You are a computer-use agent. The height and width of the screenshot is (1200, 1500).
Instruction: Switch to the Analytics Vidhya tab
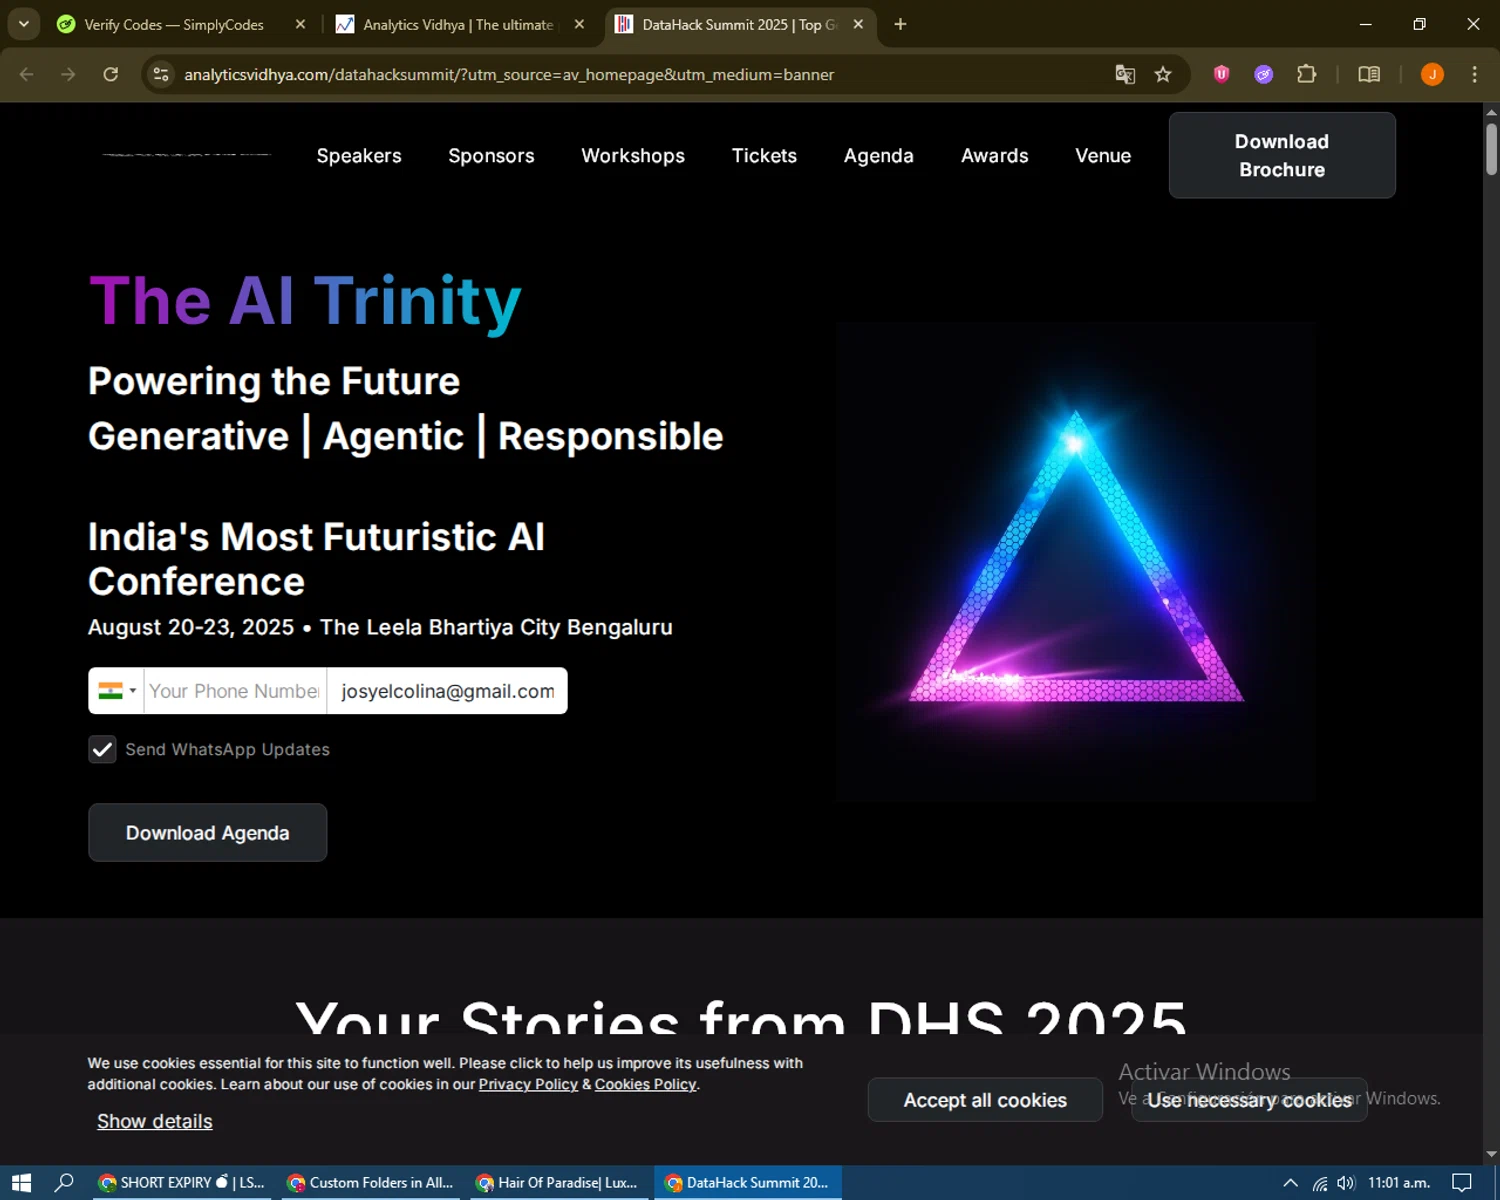[458, 24]
